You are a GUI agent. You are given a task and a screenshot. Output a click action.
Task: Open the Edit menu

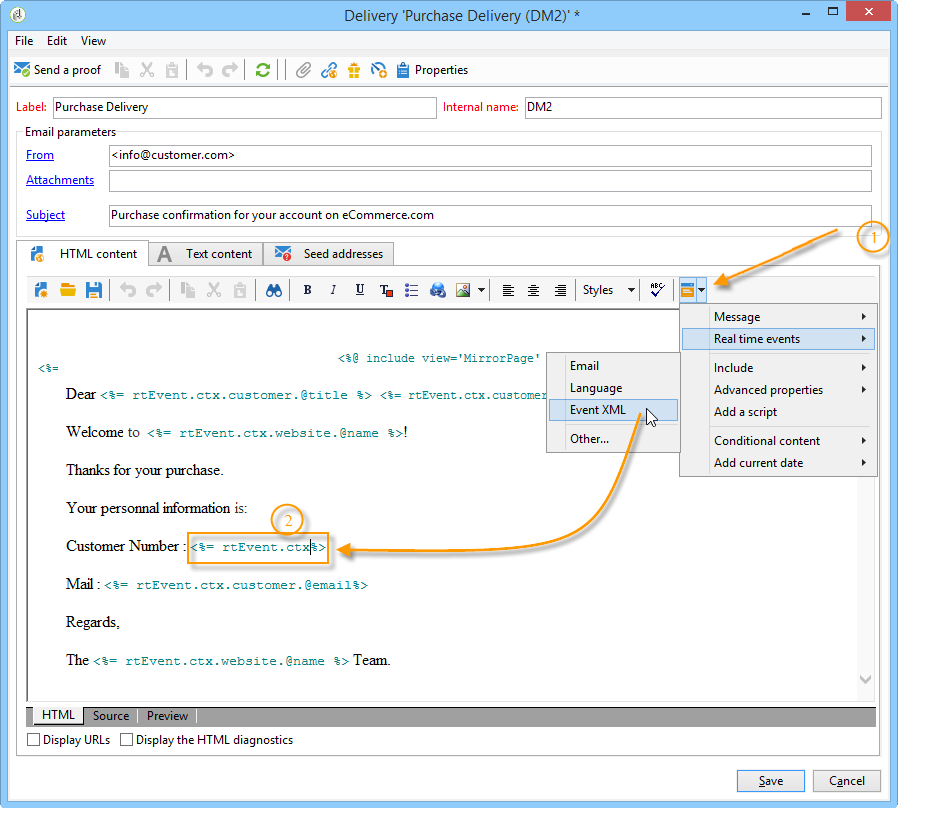[x=57, y=41]
